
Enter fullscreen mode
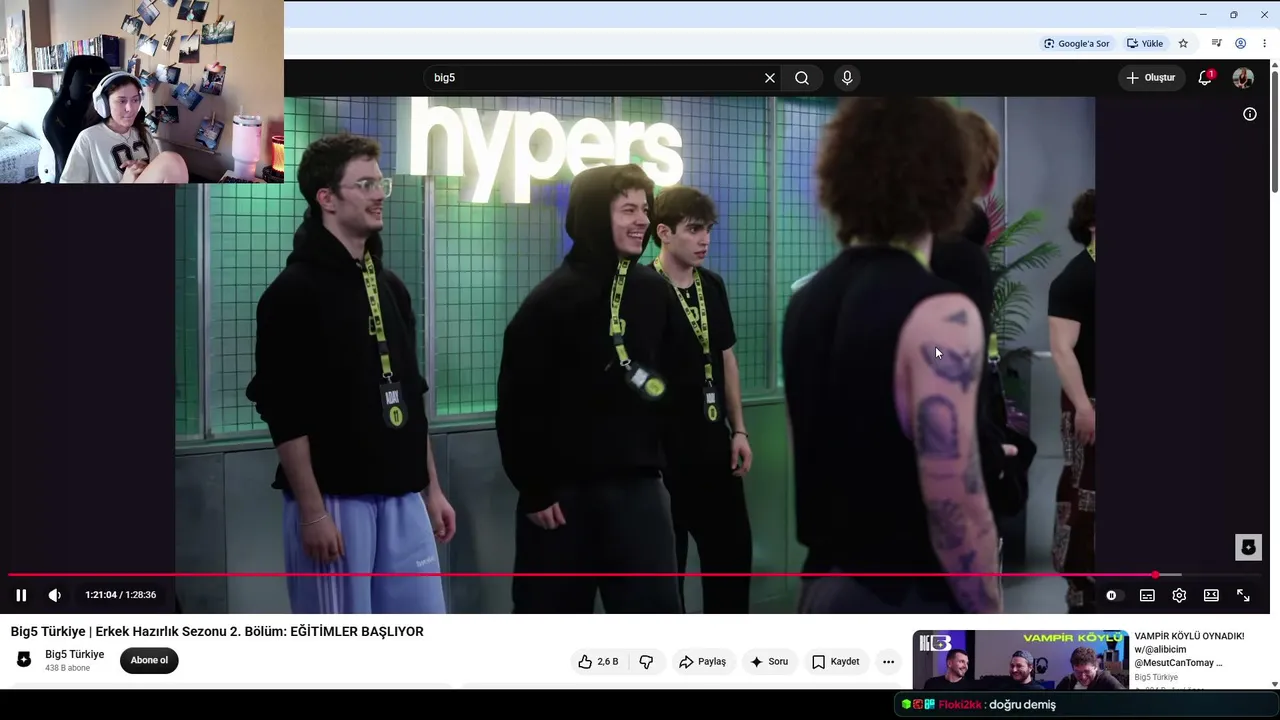[x=1243, y=595]
